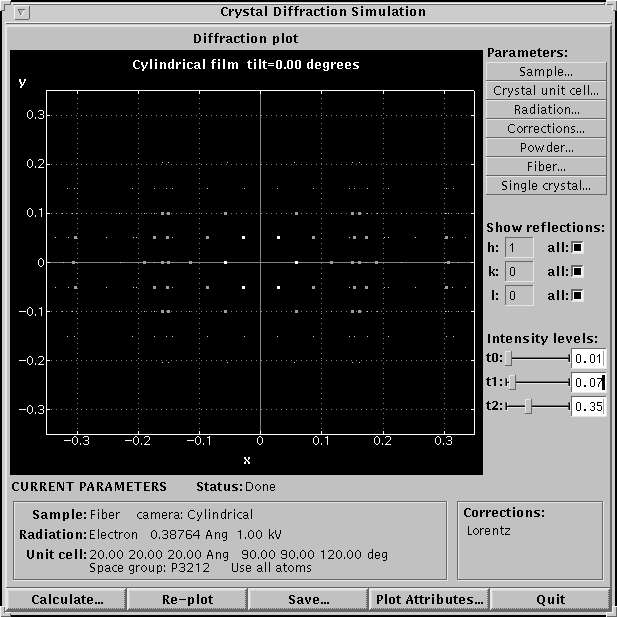Viewport: 617px width, 617px height.
Task: Click the h index input field
Action: 519,248
